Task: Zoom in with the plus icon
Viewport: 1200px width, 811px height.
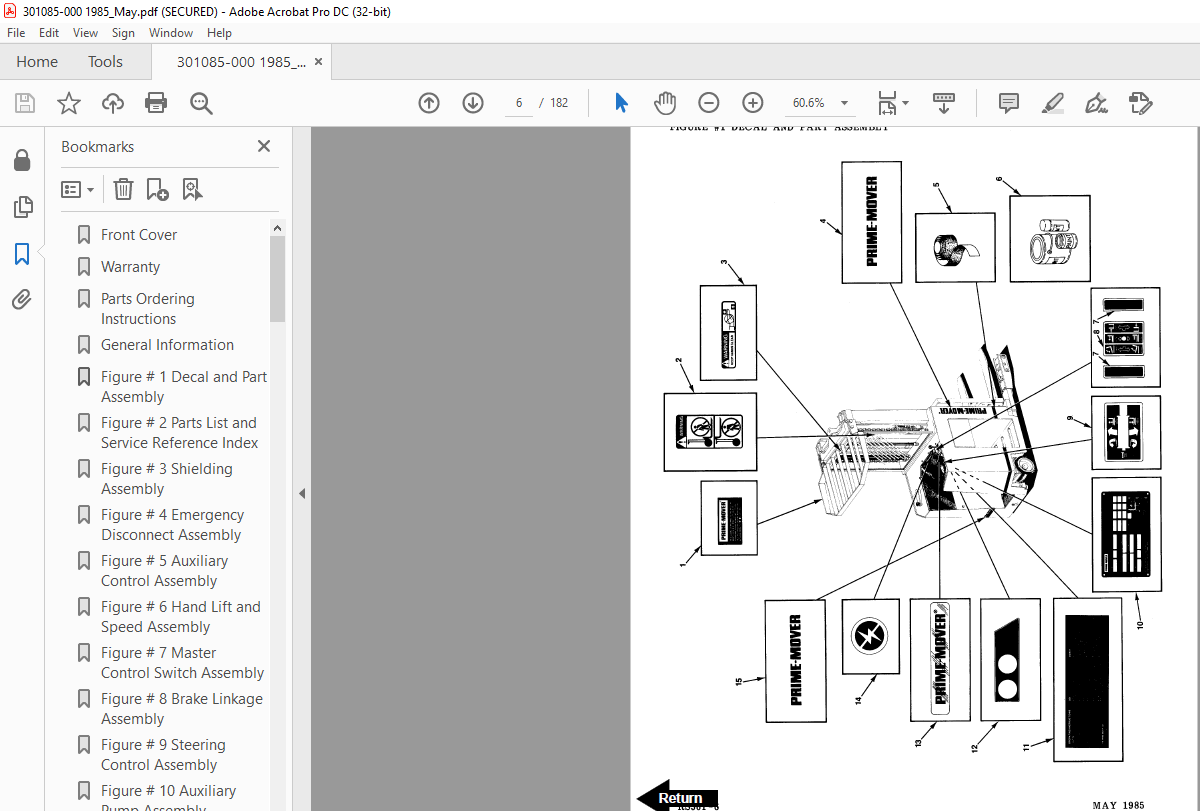Action: click(753, 103)
